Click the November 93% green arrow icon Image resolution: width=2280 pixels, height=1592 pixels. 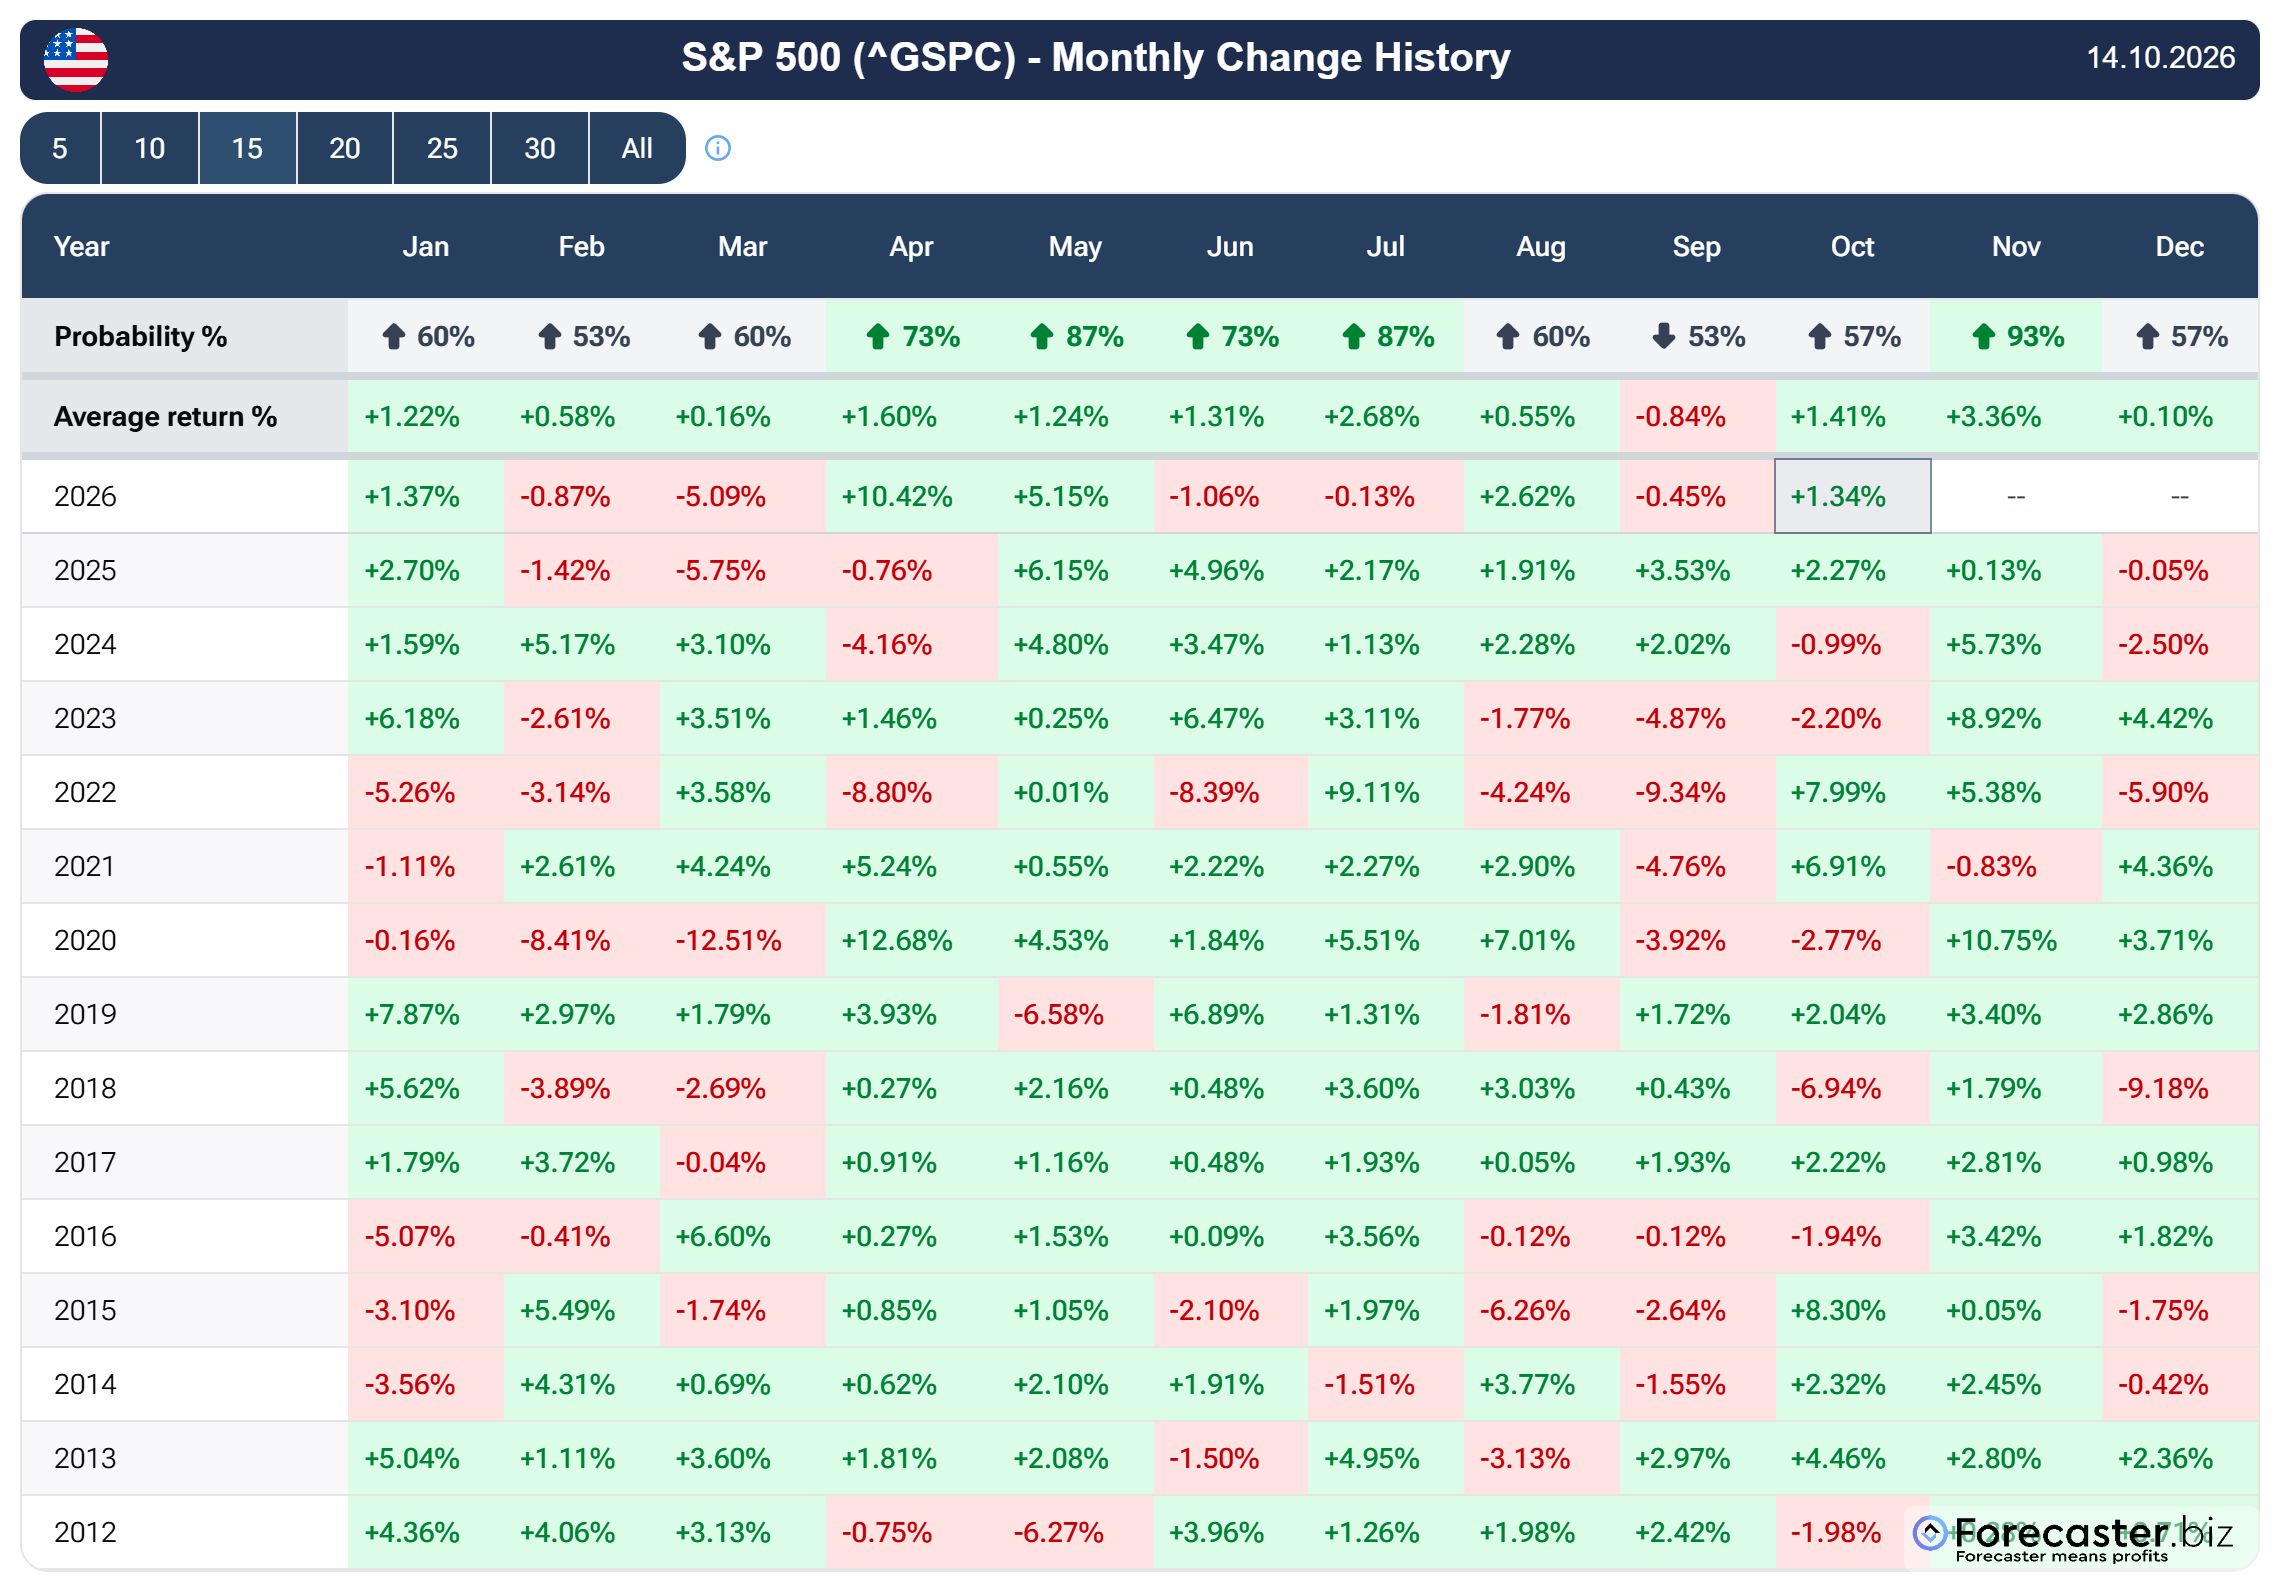(x=1984, y=337)
